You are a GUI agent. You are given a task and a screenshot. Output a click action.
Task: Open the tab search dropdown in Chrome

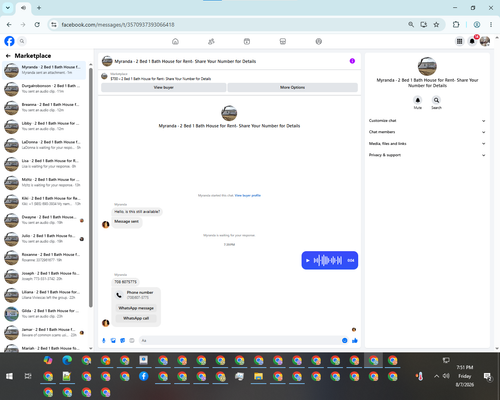pyautogui.click(x=8, y=8)
